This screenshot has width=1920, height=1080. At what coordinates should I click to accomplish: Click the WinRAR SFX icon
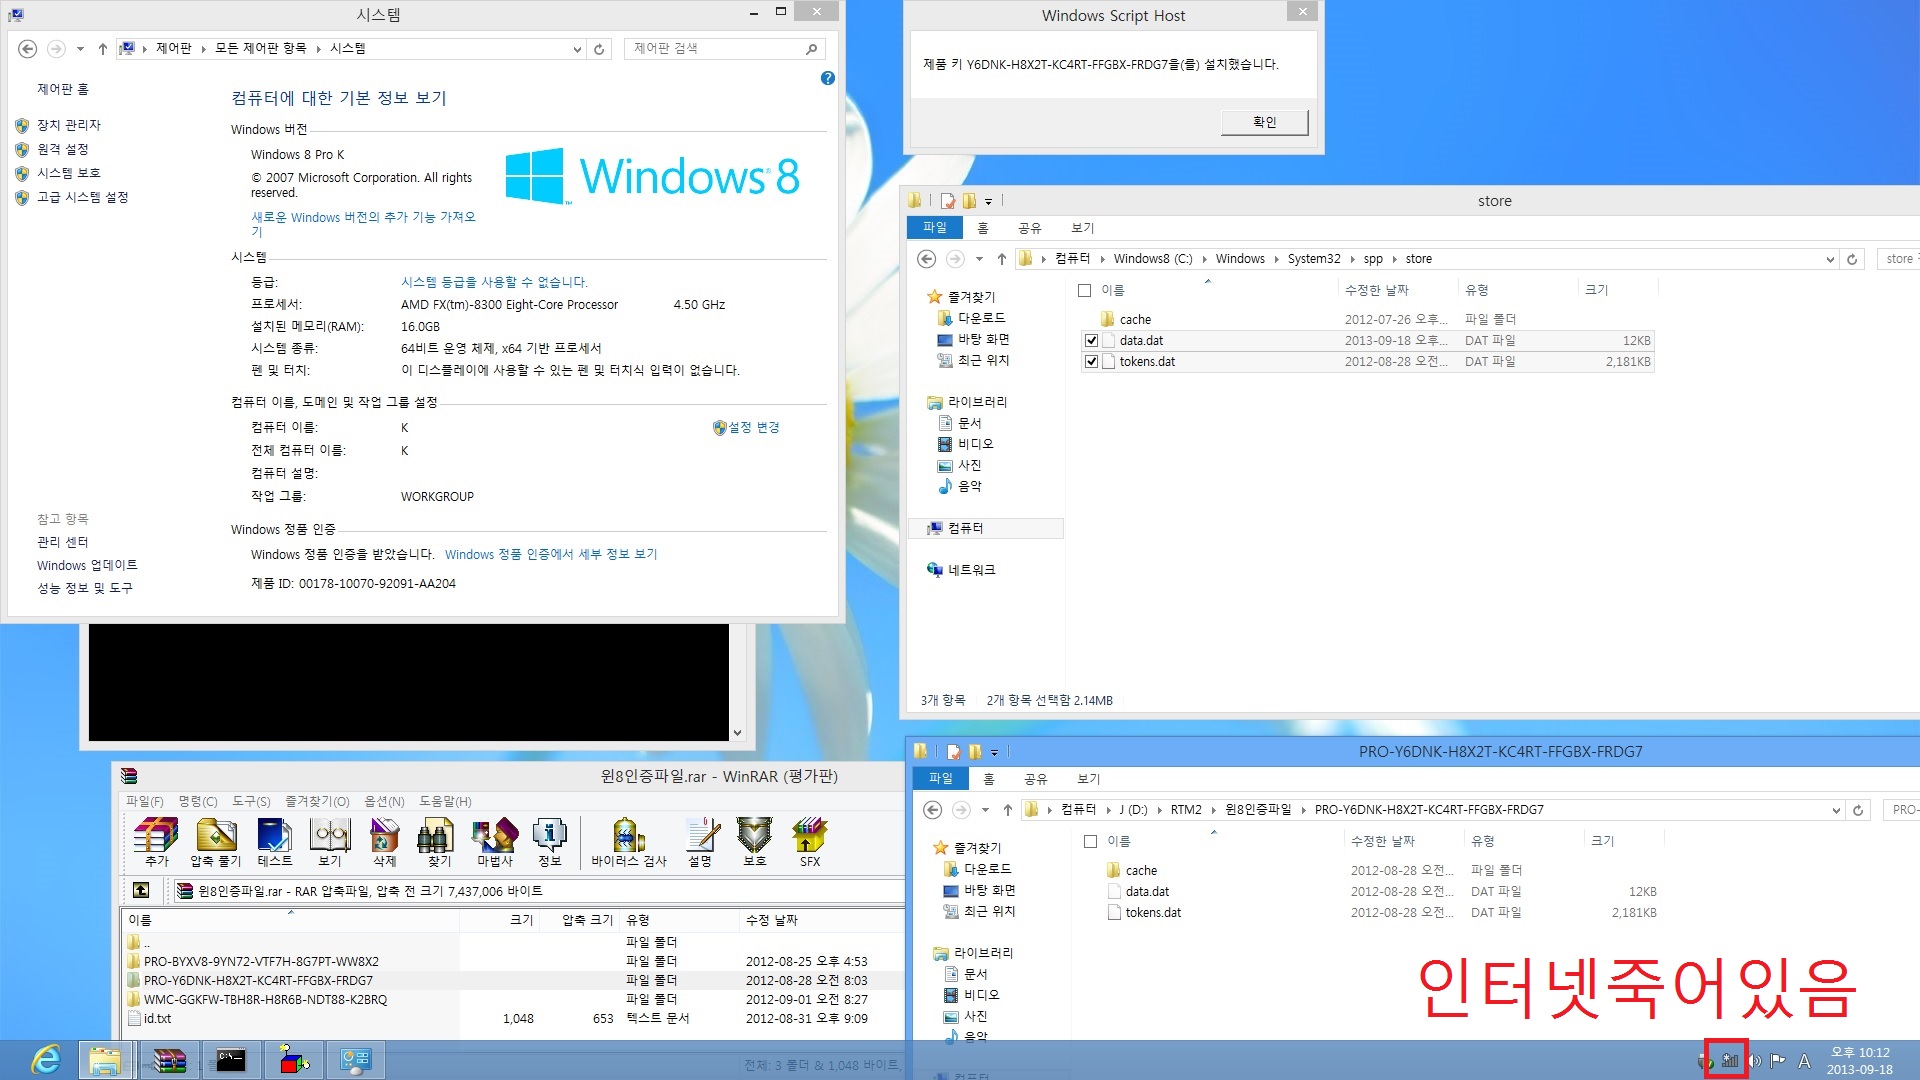pyautogui.click(x=810, y=842)
